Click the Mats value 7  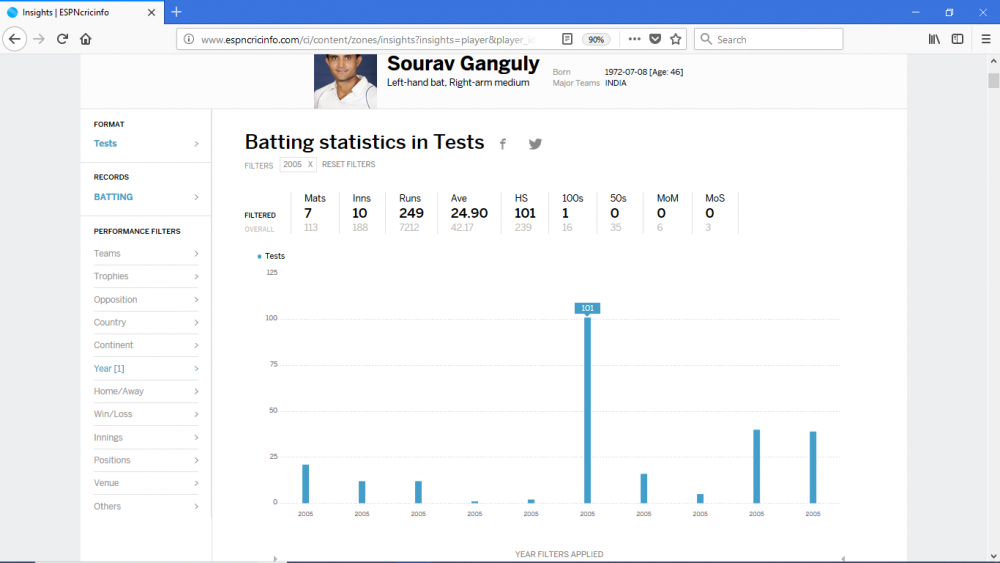point(308,213)
